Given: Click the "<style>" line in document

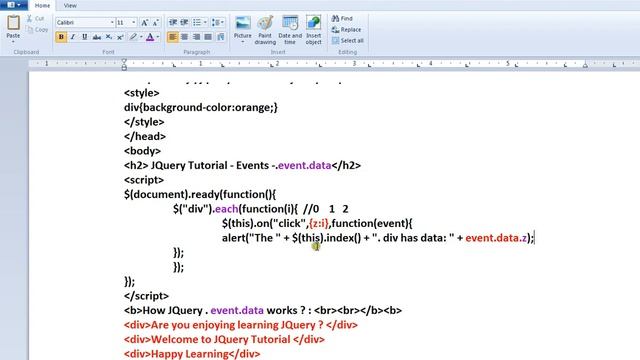Looking at the screenshot, I should click(142, 93).
